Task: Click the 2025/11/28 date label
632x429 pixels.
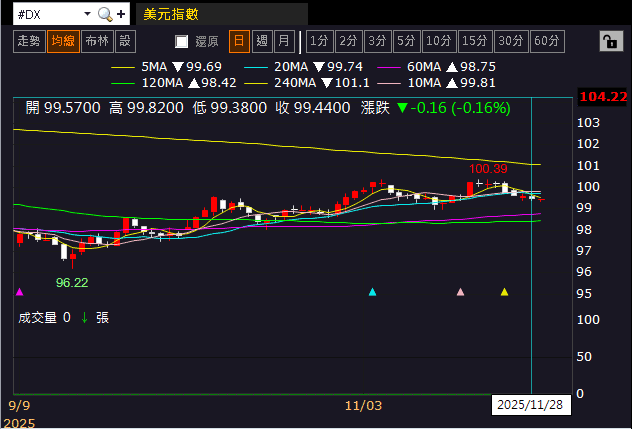Action: 530,405
